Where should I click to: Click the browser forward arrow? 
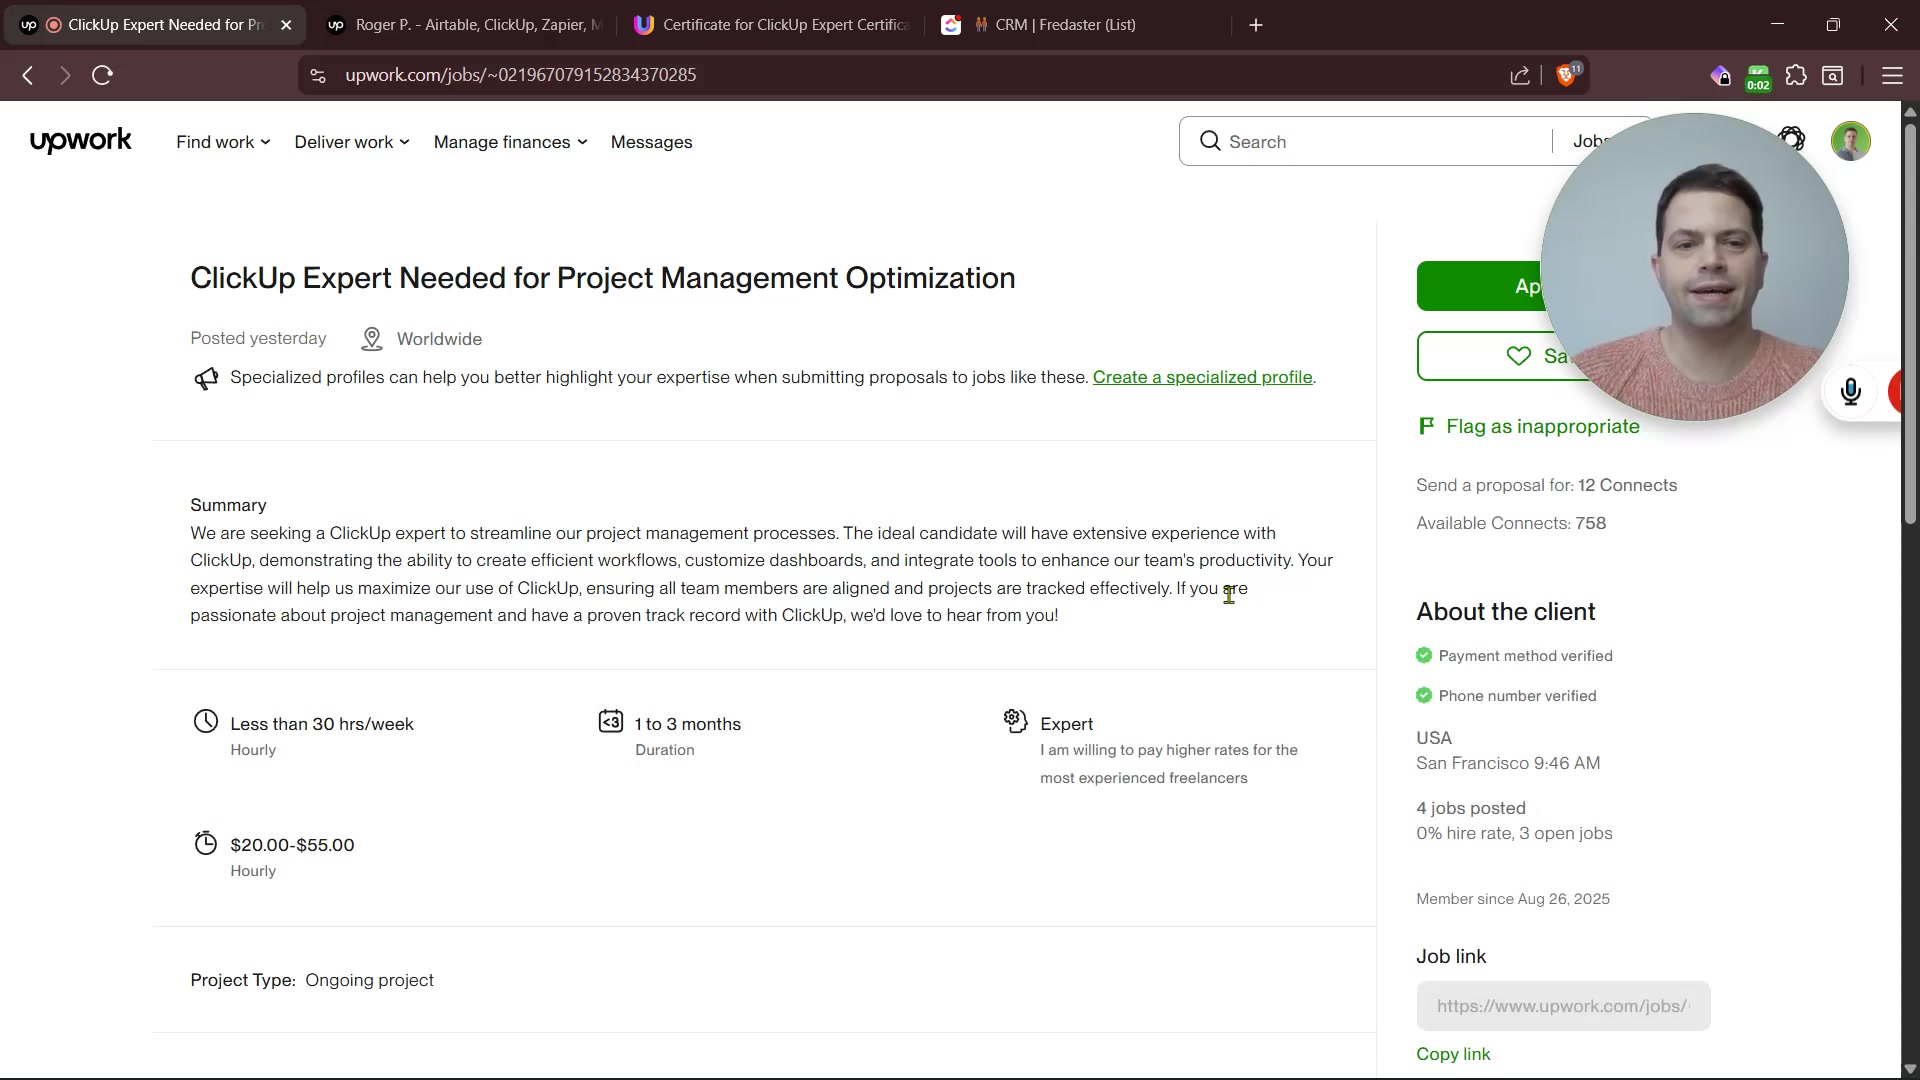65,76
